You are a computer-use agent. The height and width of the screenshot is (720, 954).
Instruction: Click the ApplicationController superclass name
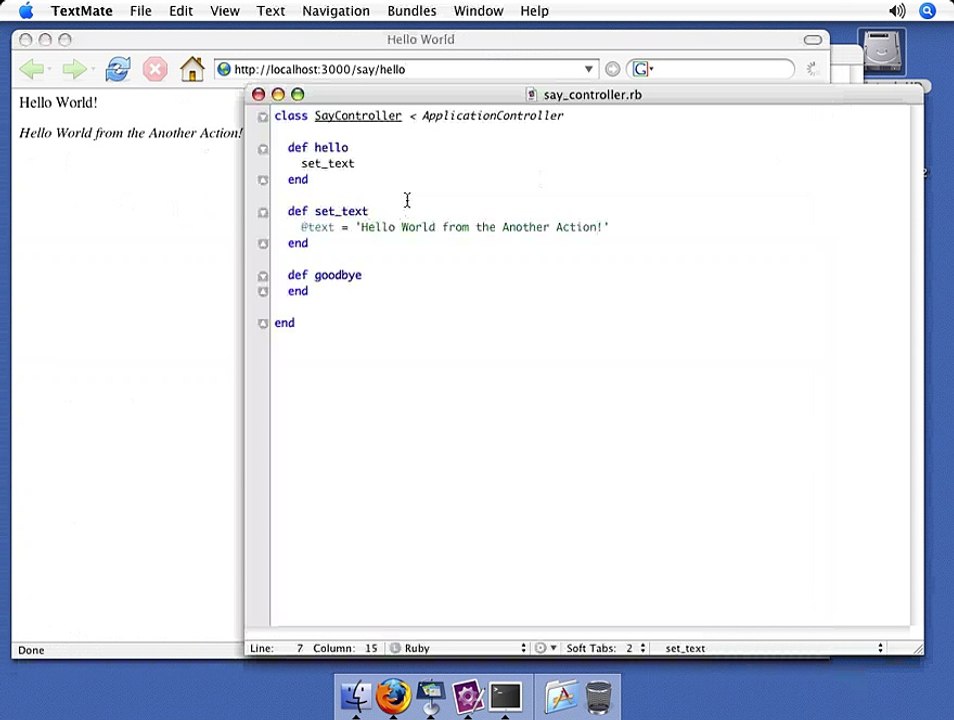[x=493, y=116]
